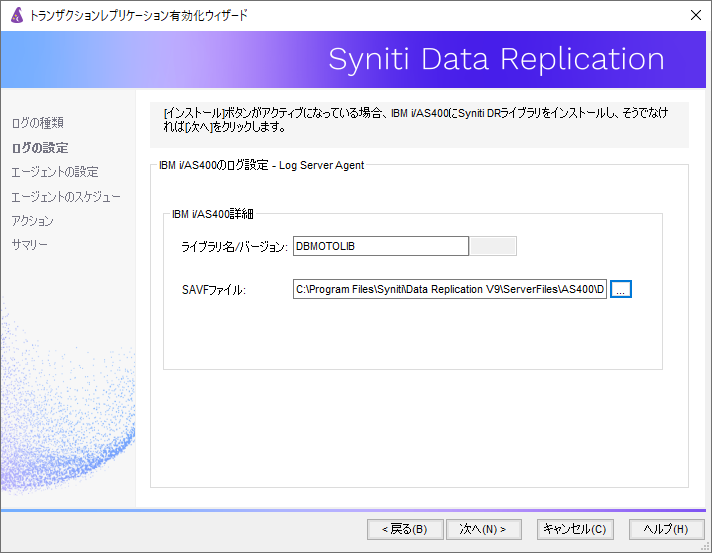
Task: Click the Syniti Data Replication banner title
Action: pos(496,59)
